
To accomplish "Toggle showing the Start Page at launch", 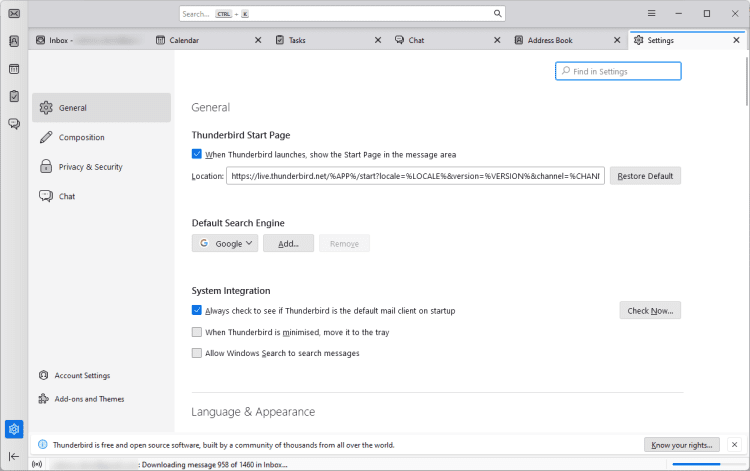I will (x=197, y=154).
